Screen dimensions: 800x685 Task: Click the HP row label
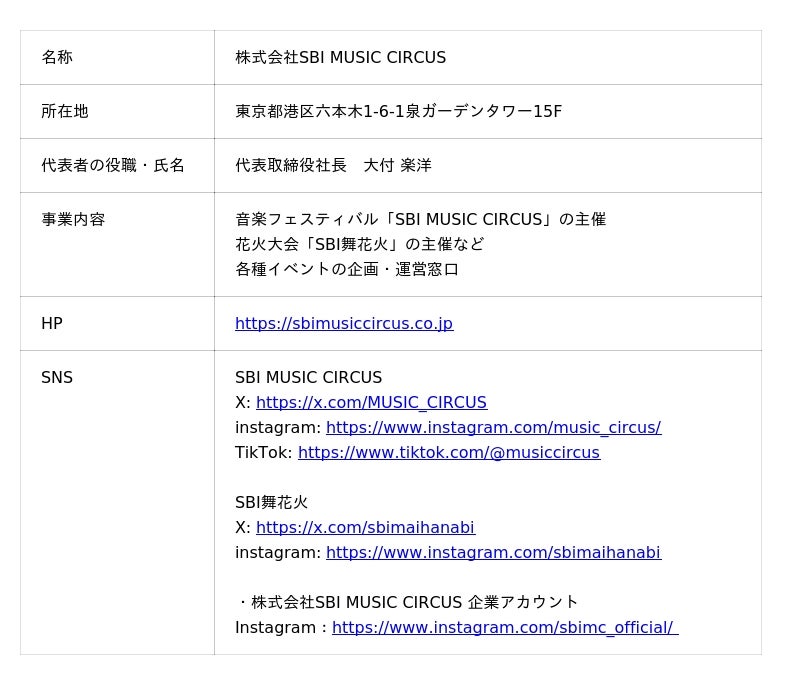click(52, 324)
